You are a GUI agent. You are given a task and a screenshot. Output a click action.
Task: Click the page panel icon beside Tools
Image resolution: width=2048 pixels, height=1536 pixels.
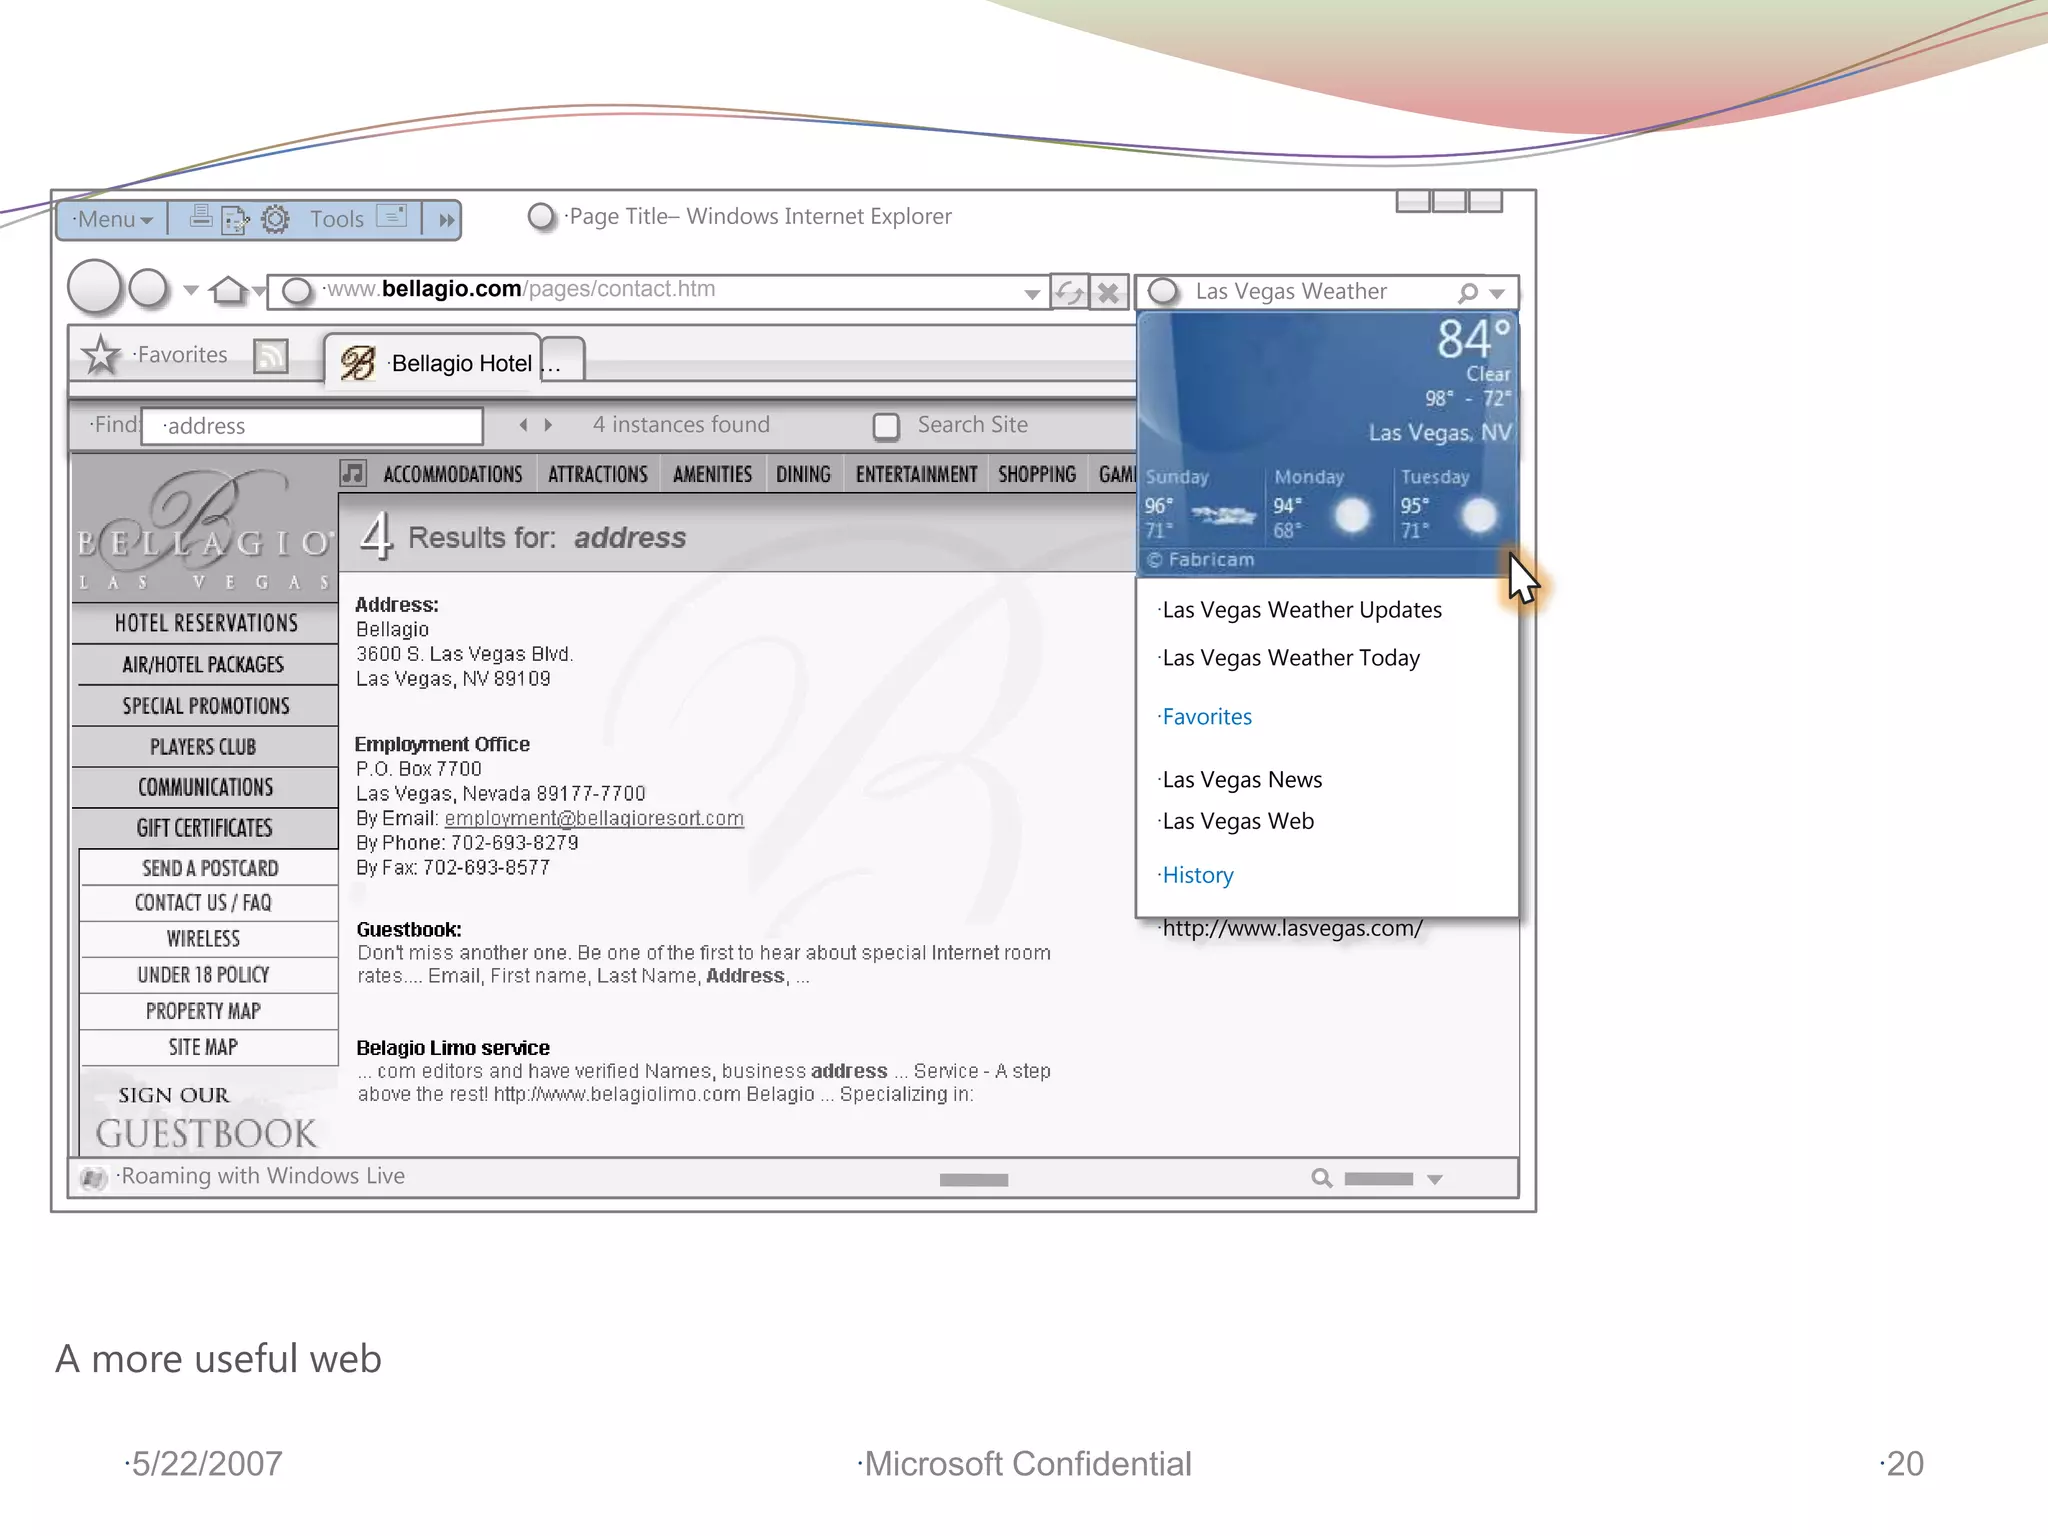(x=391, y=216)
